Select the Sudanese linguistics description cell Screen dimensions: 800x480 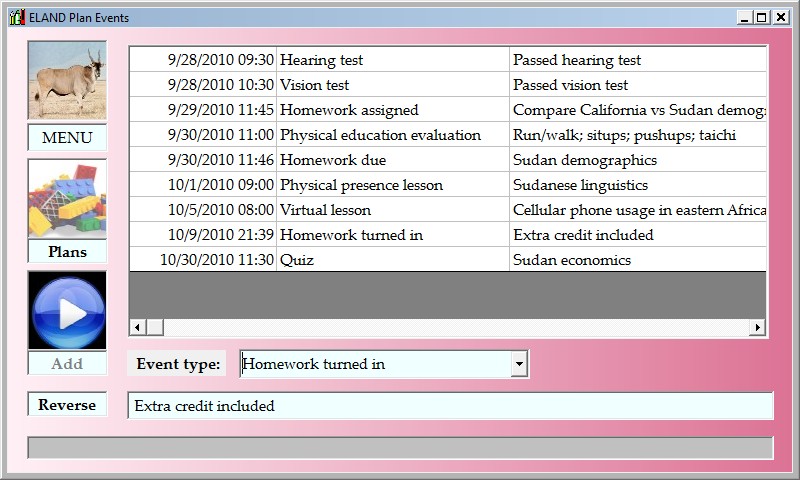pyautogui.click(x=637, y=185)
